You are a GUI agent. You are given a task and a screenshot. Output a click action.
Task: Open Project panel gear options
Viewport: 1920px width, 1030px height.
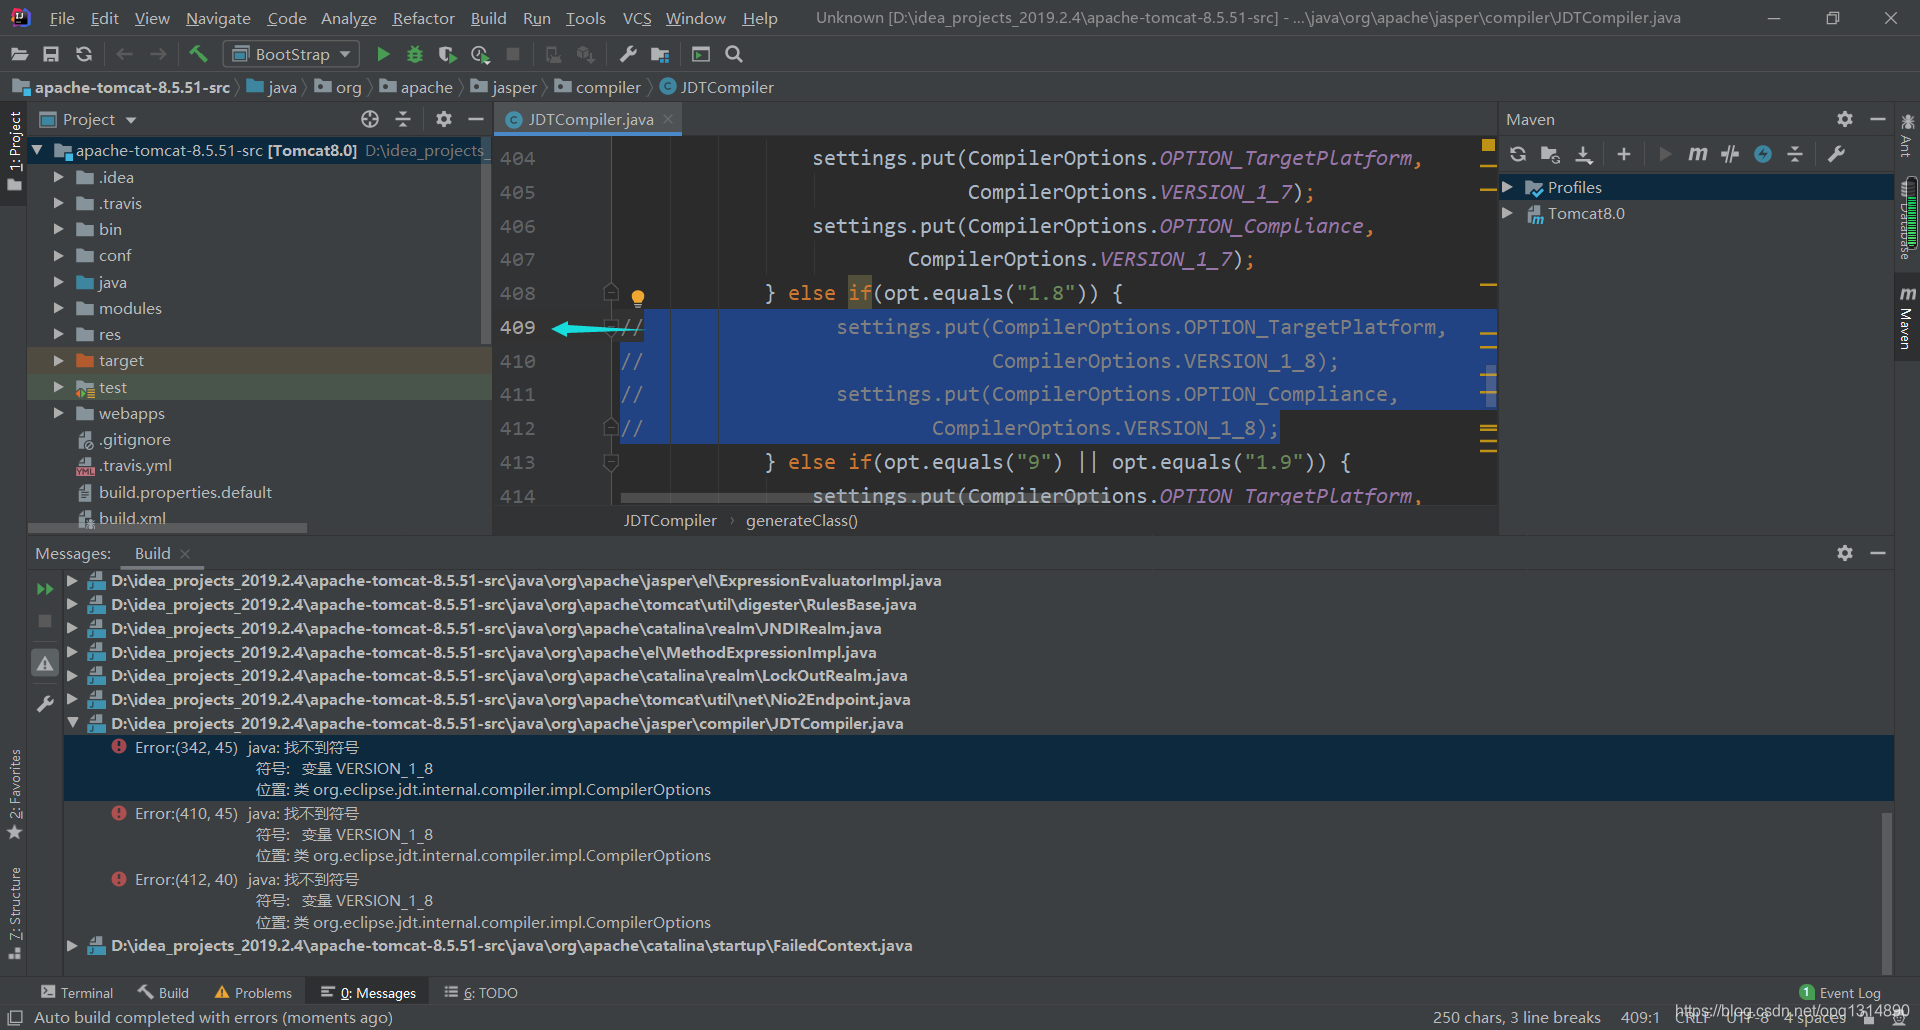(444, 119)
